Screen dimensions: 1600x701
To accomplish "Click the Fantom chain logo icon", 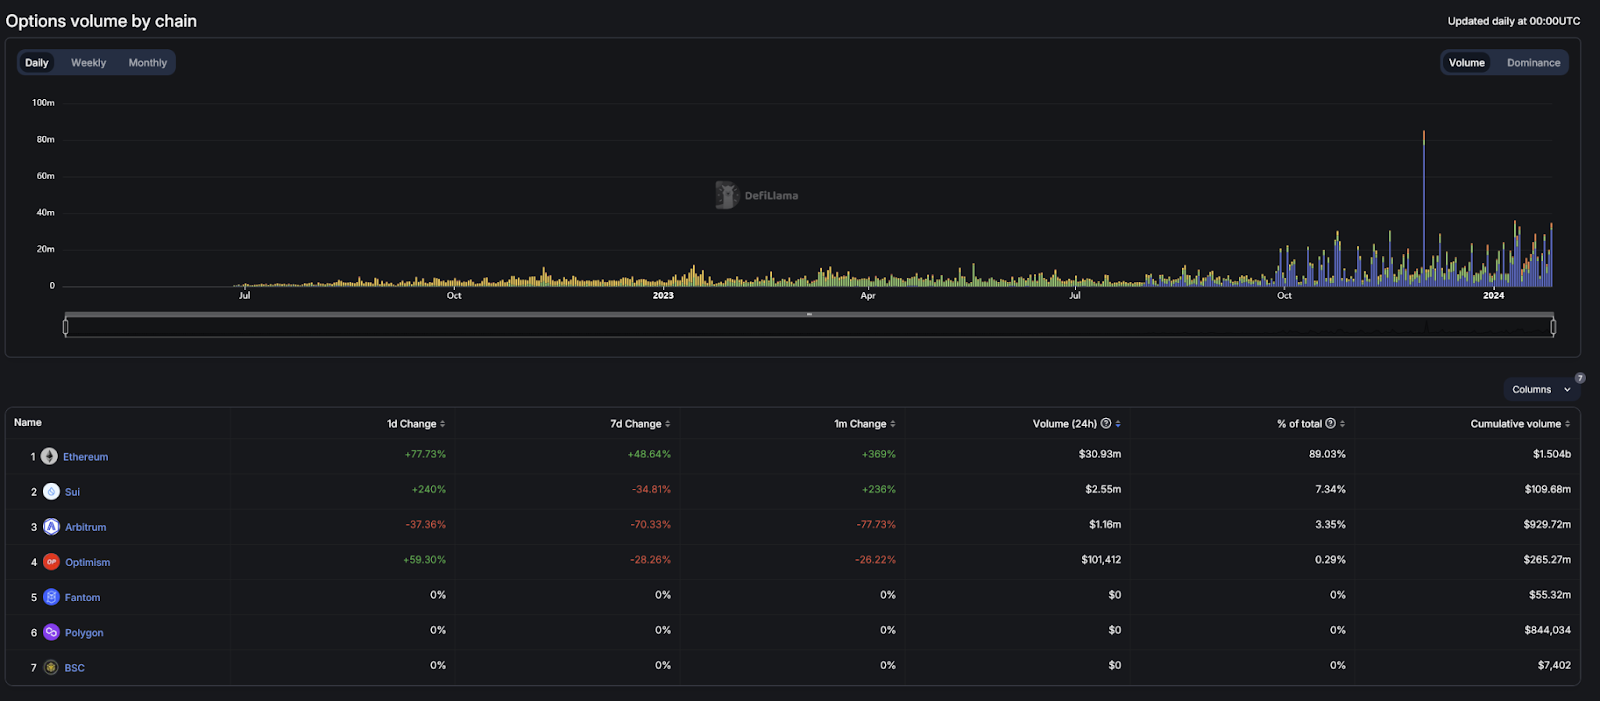I will pos(51,597).
